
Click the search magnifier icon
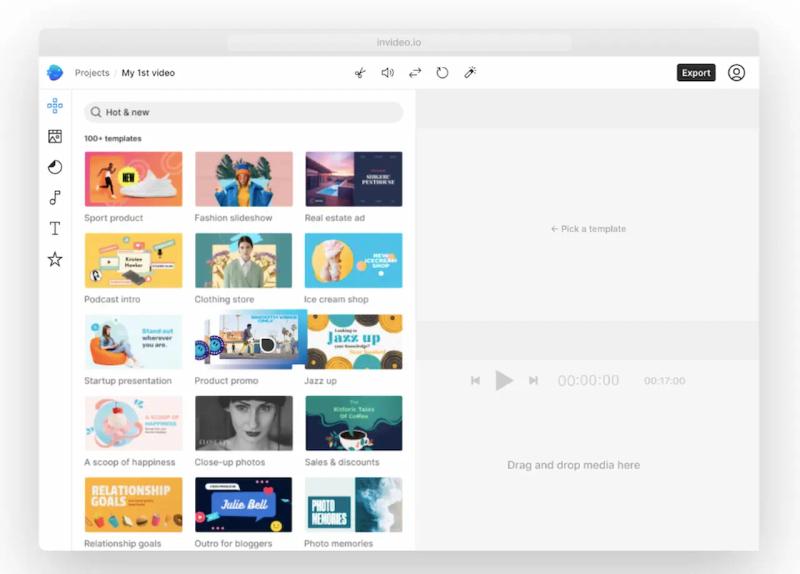95,112
